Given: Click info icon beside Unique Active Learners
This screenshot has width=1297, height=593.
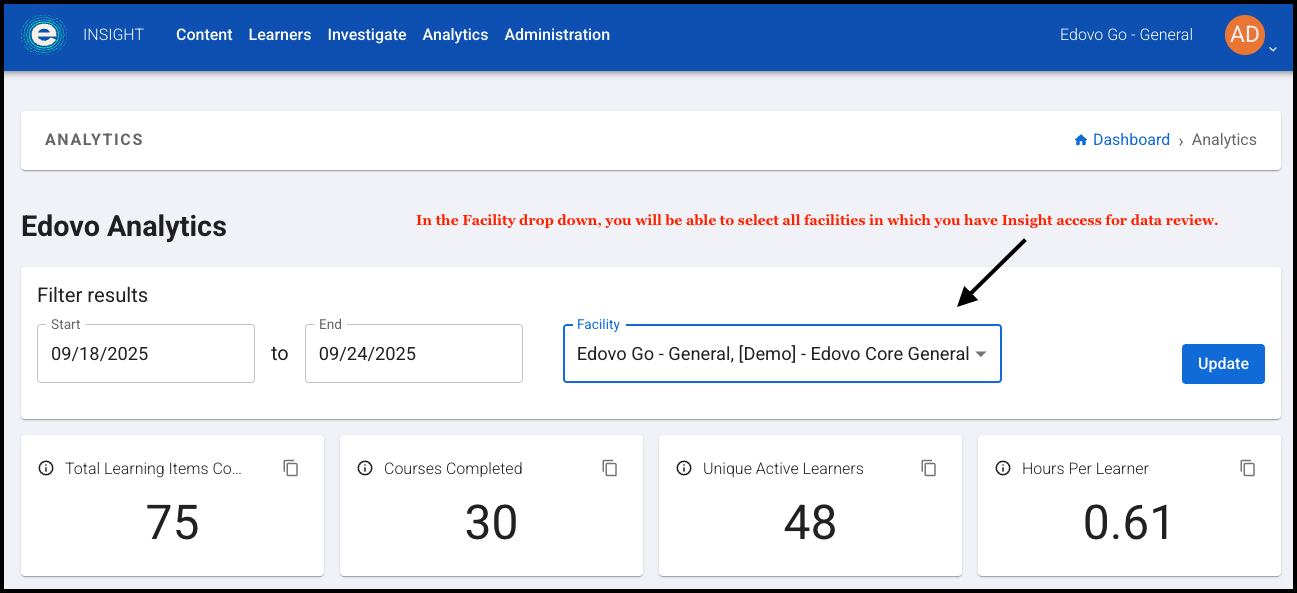Looking at the screenshot, I should pos(684,468).
